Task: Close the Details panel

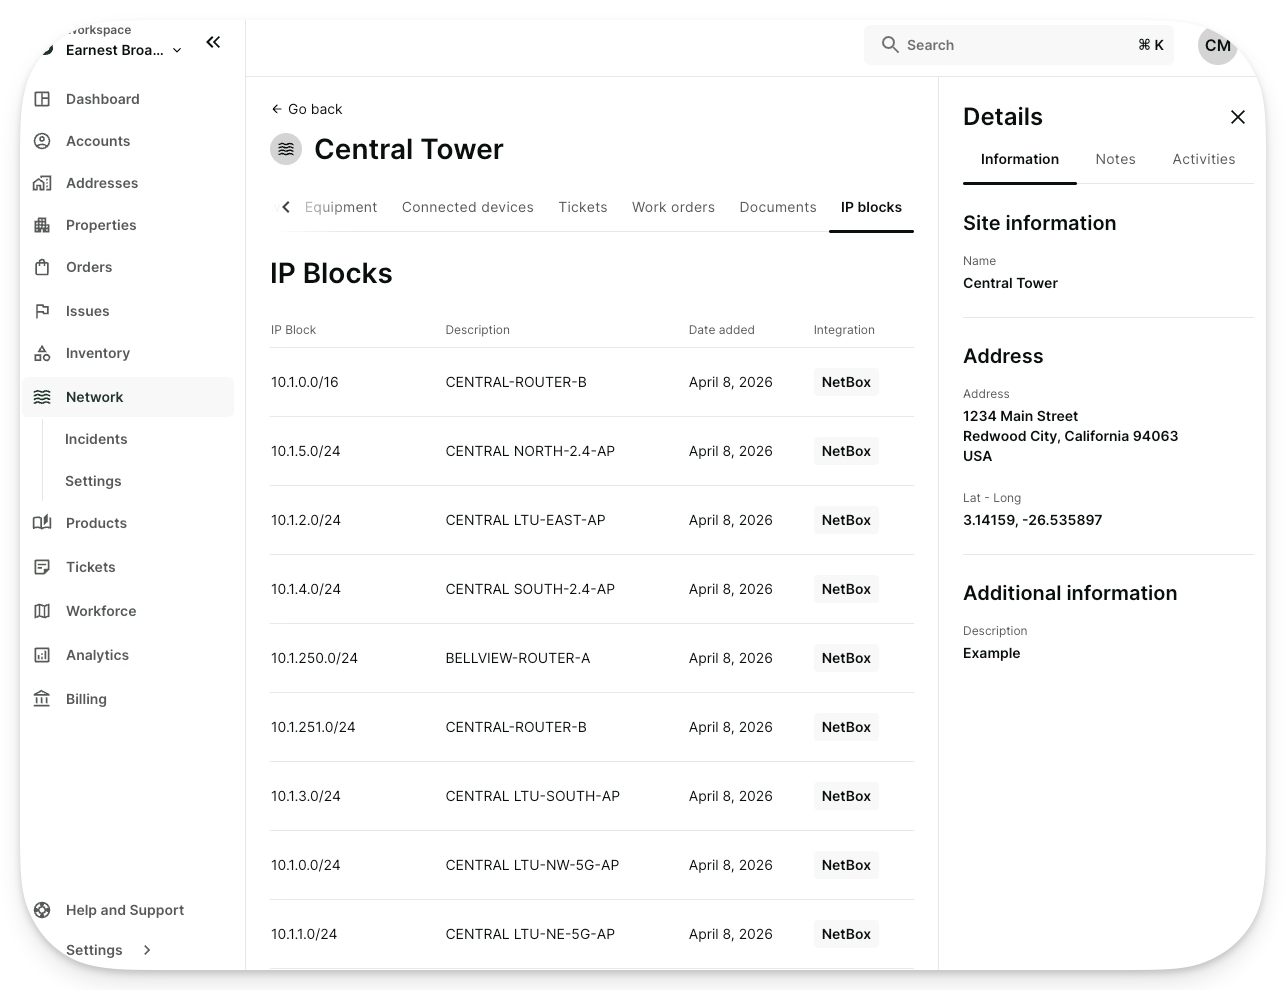Action: coord(1238,117)
